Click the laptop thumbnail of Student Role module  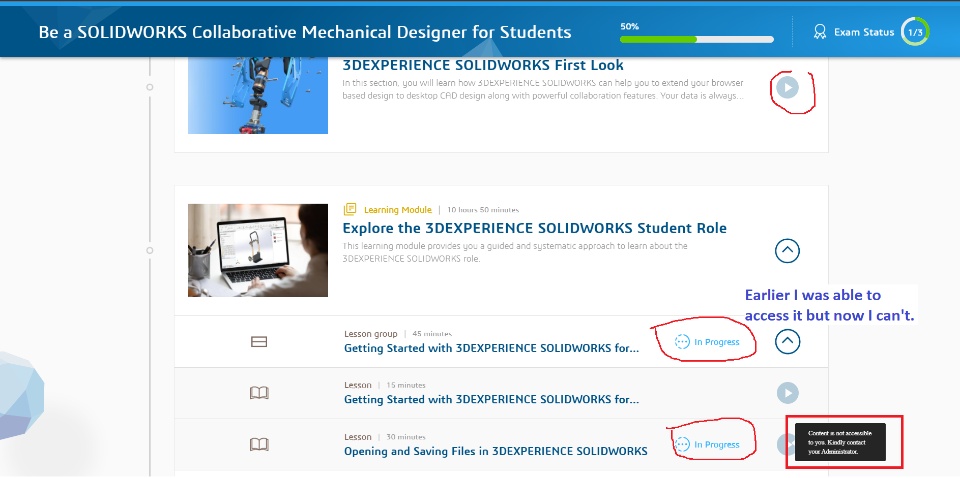coord(258,251)
